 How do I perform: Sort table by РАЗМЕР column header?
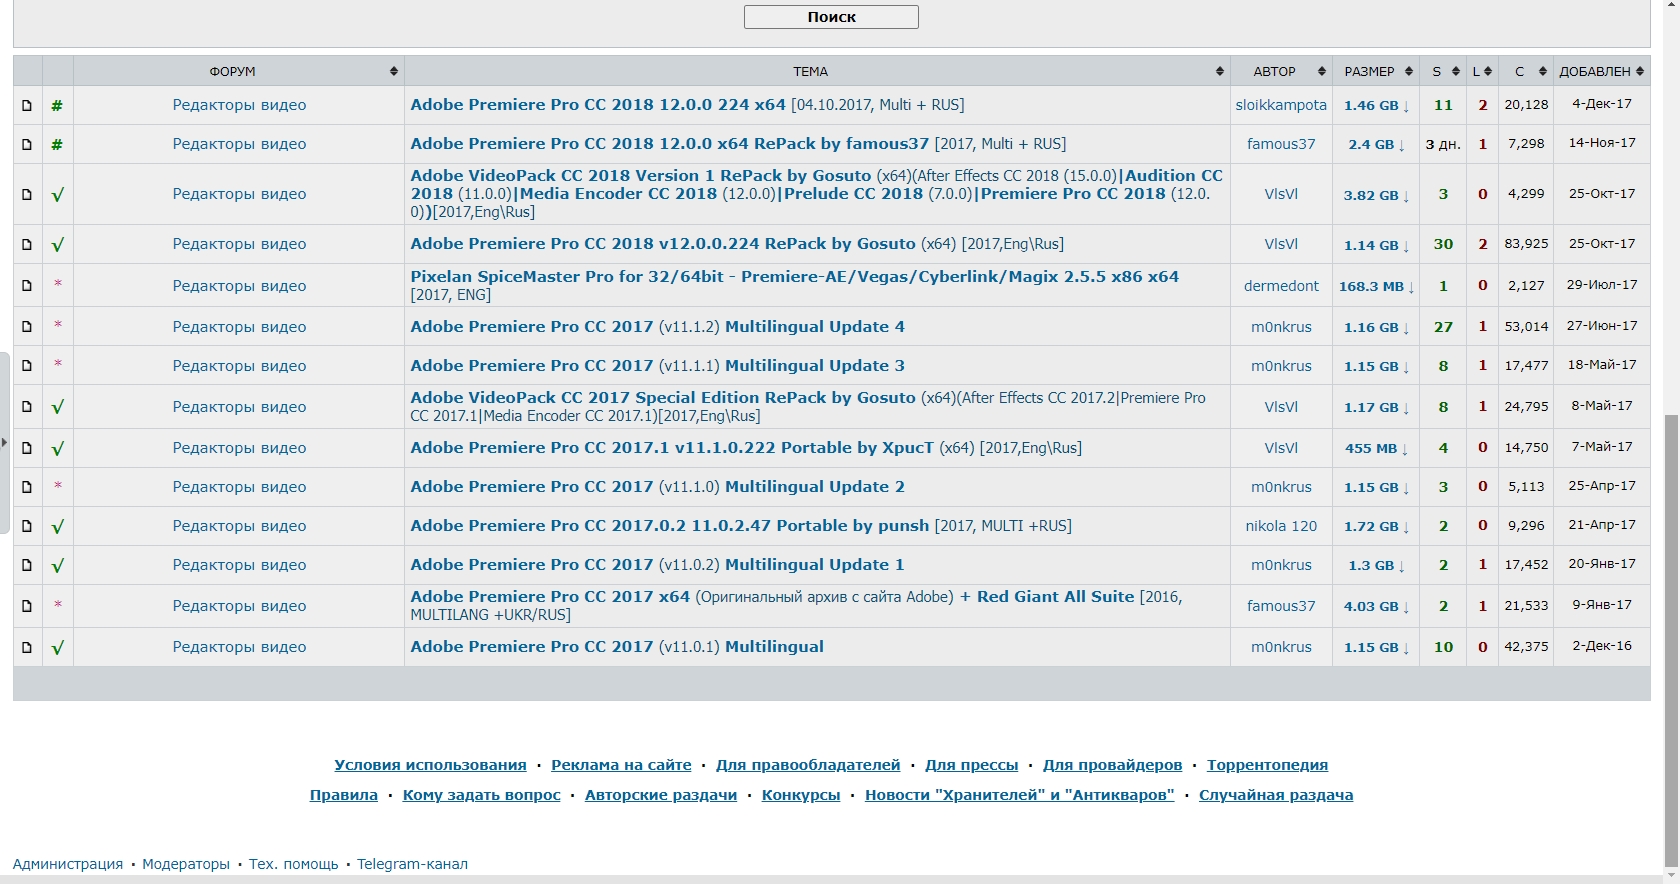click(x=1376, y=71)
